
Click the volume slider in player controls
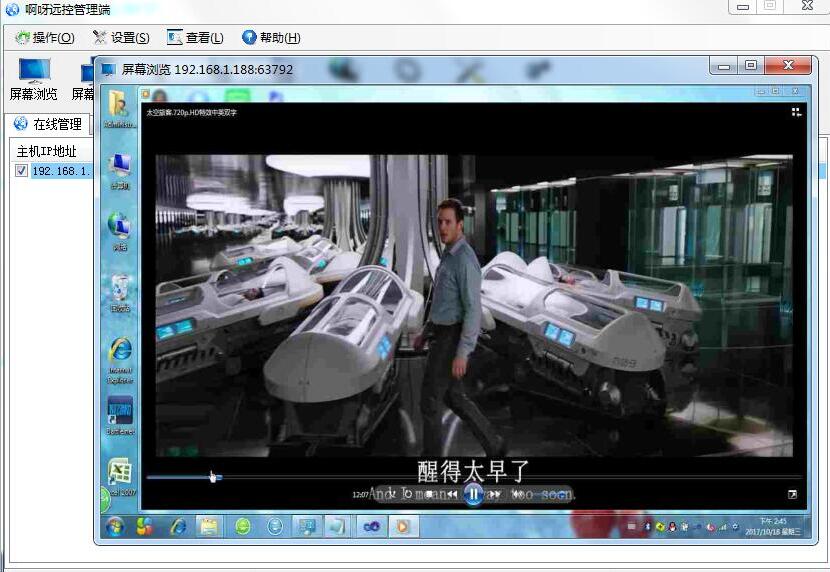[548, 495]
